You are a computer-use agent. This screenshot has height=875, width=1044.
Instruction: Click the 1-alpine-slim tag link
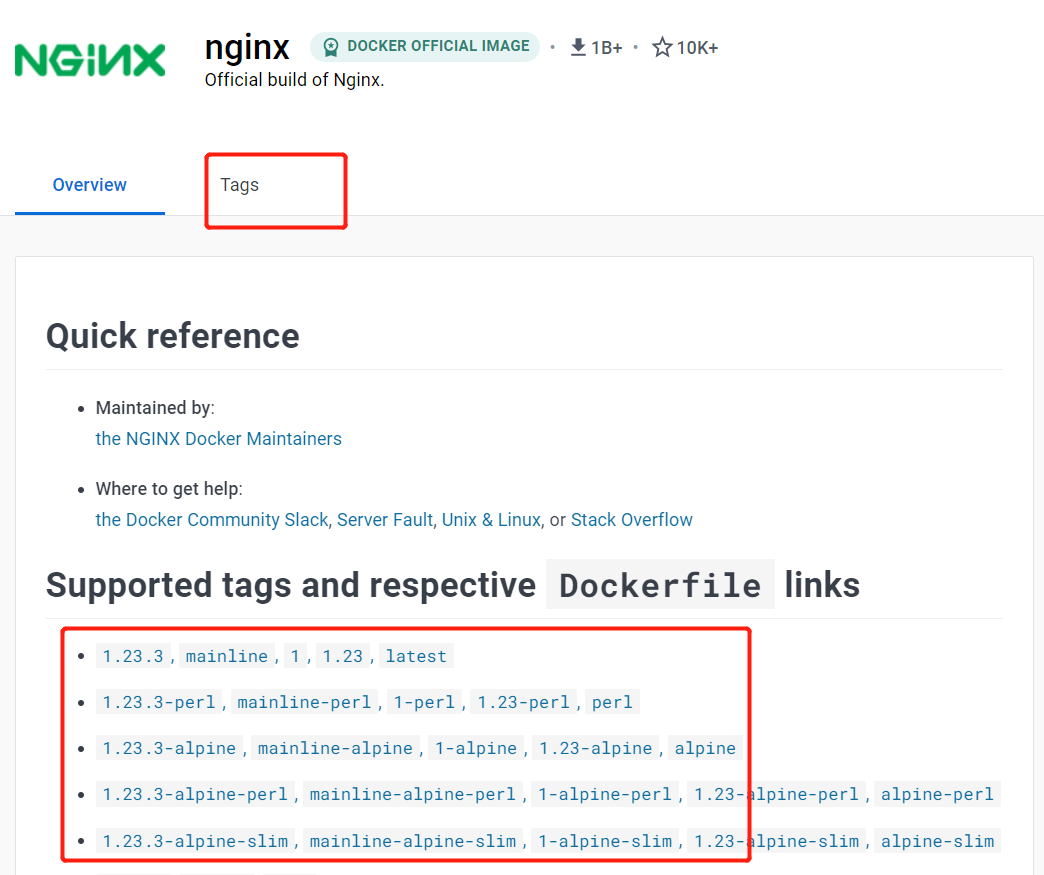pos(605,842)
